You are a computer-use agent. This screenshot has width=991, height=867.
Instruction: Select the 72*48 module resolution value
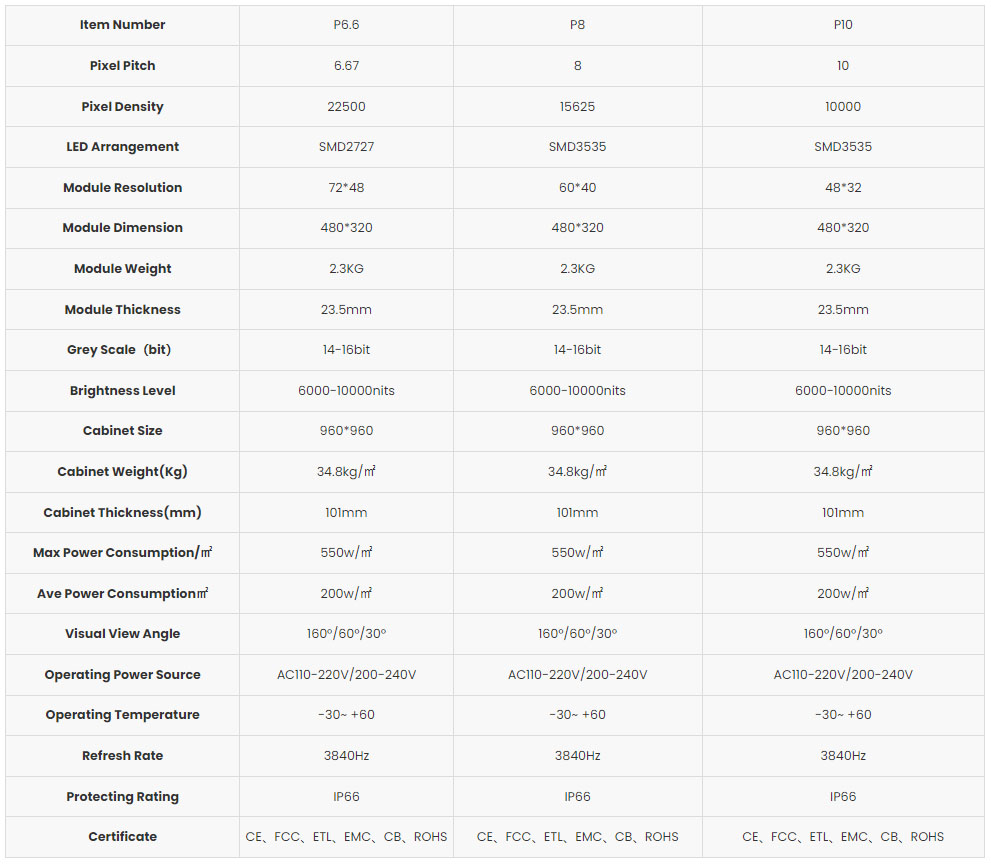346,188
